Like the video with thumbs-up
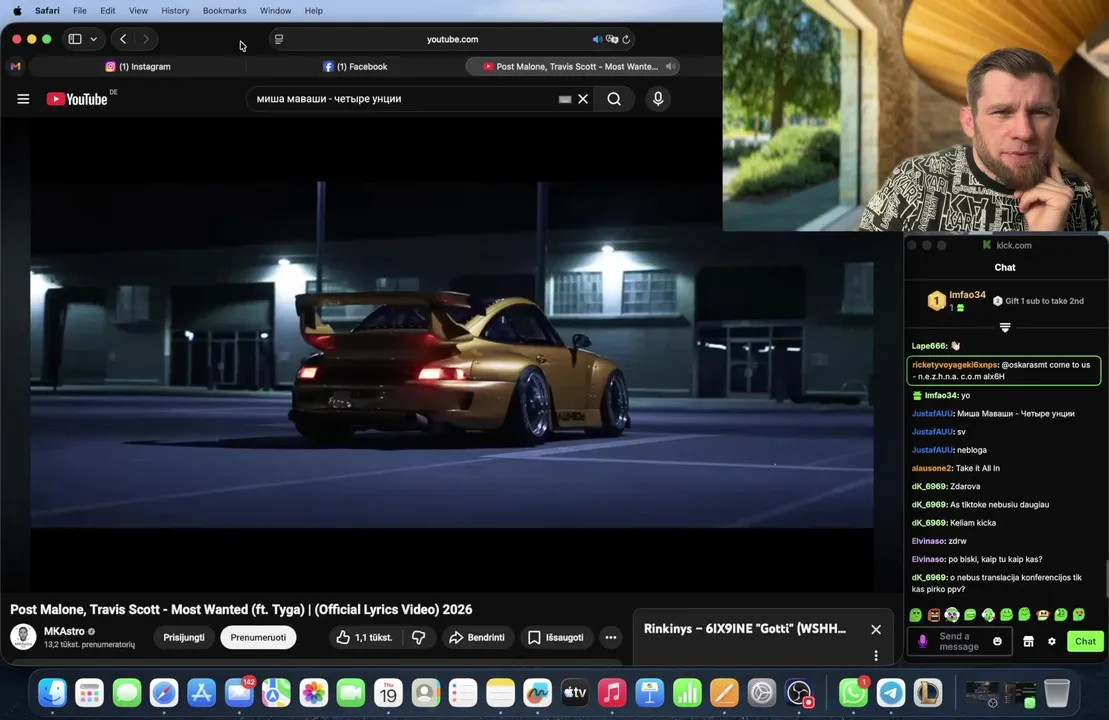Screen dimensions: 1109x720 pyautogui.click(x=365, y=637)
